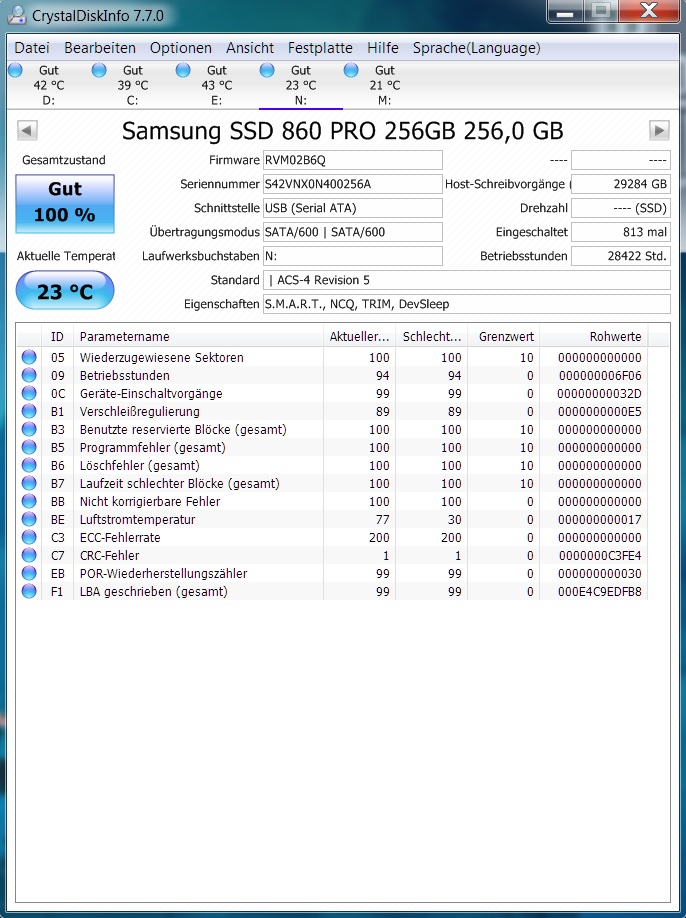
Task: Open the Optionen menu
Action: [x=180, y=48]
